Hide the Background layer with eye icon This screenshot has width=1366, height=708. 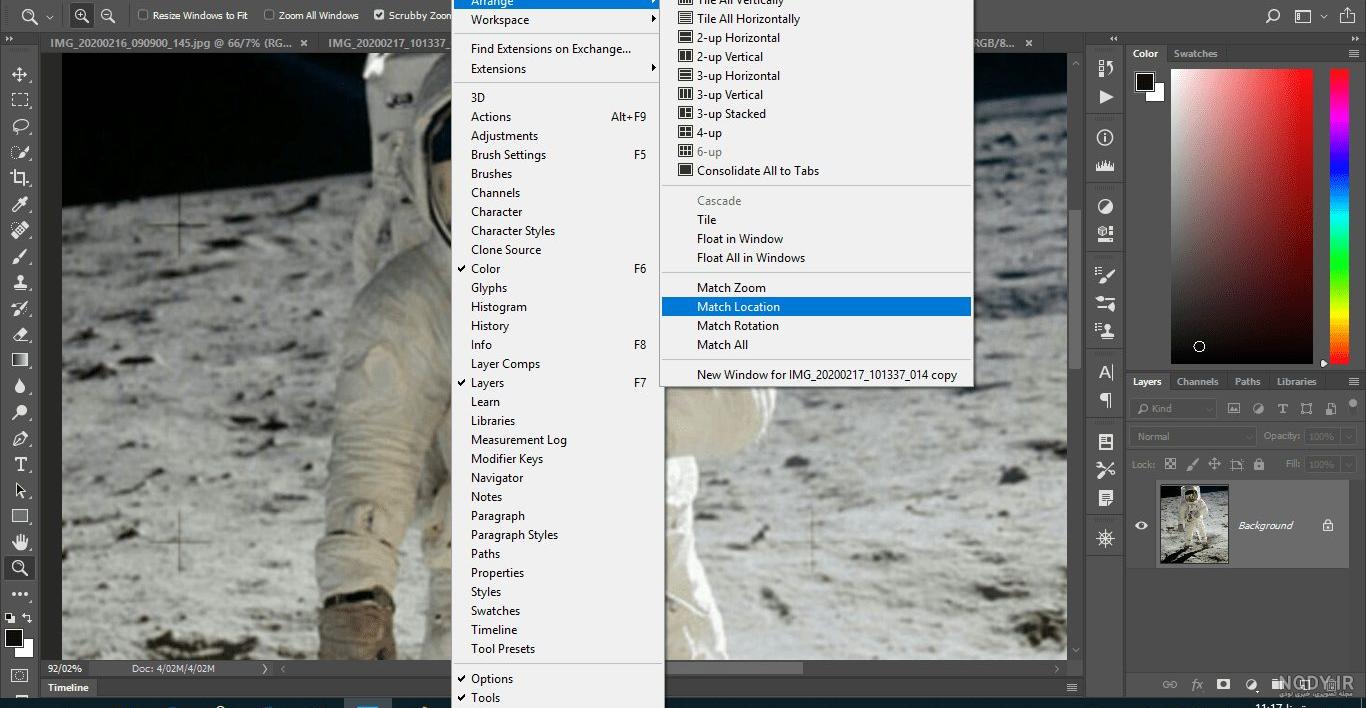click(1141, 525)
